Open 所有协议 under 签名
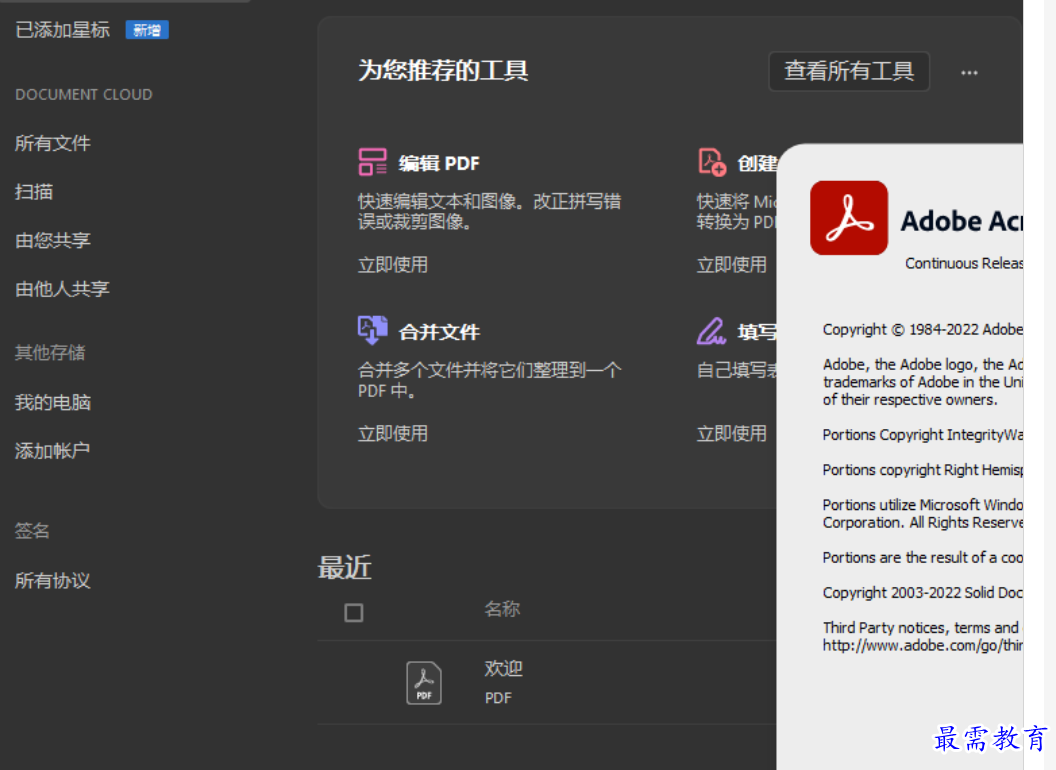This screenshot has height=770, width=1056. coord(53,580)
